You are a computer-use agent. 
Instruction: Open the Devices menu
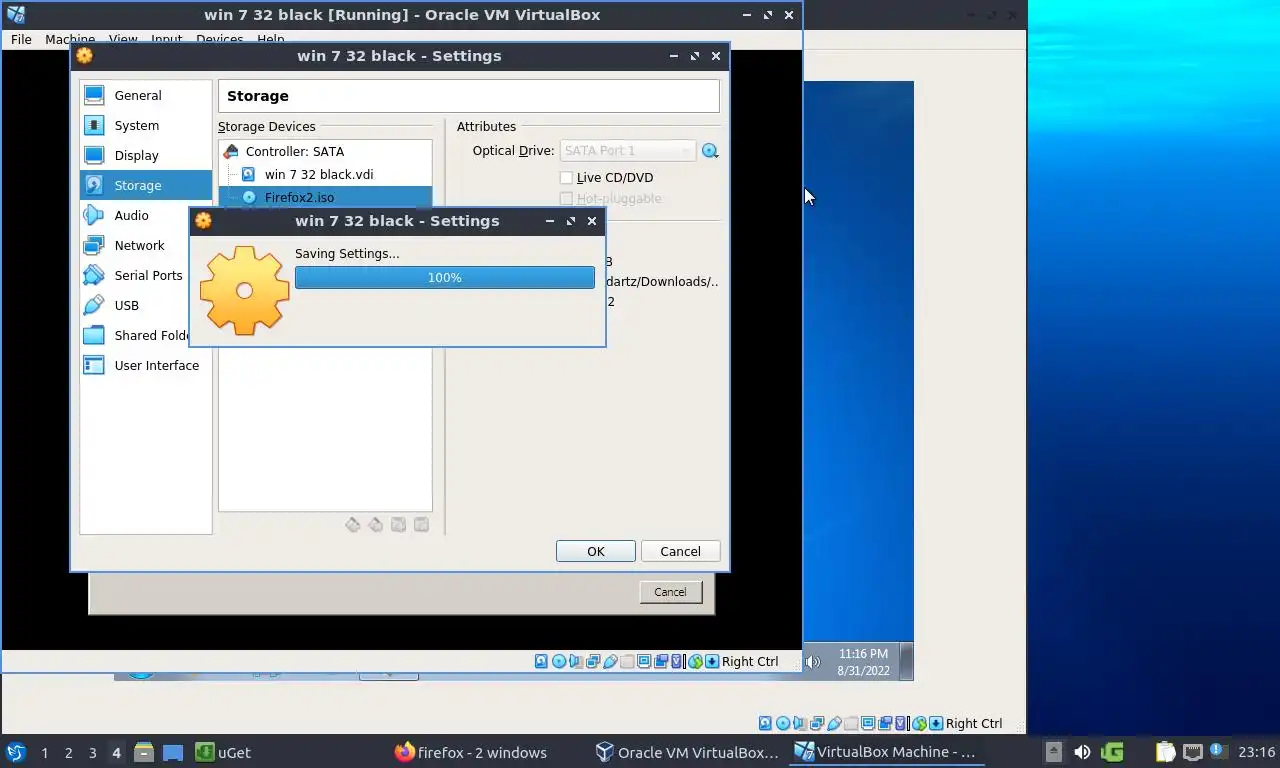click(x=220, y=39)
